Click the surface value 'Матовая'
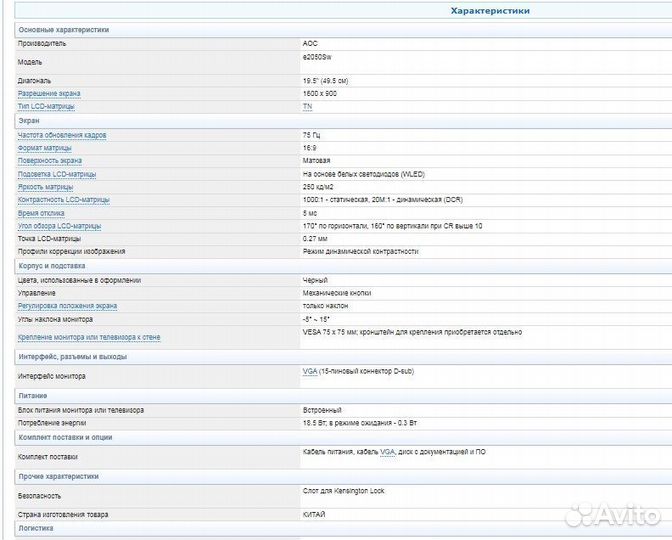Screen dimensions: 672x540 pyautogui.click(x=316, y=160)
